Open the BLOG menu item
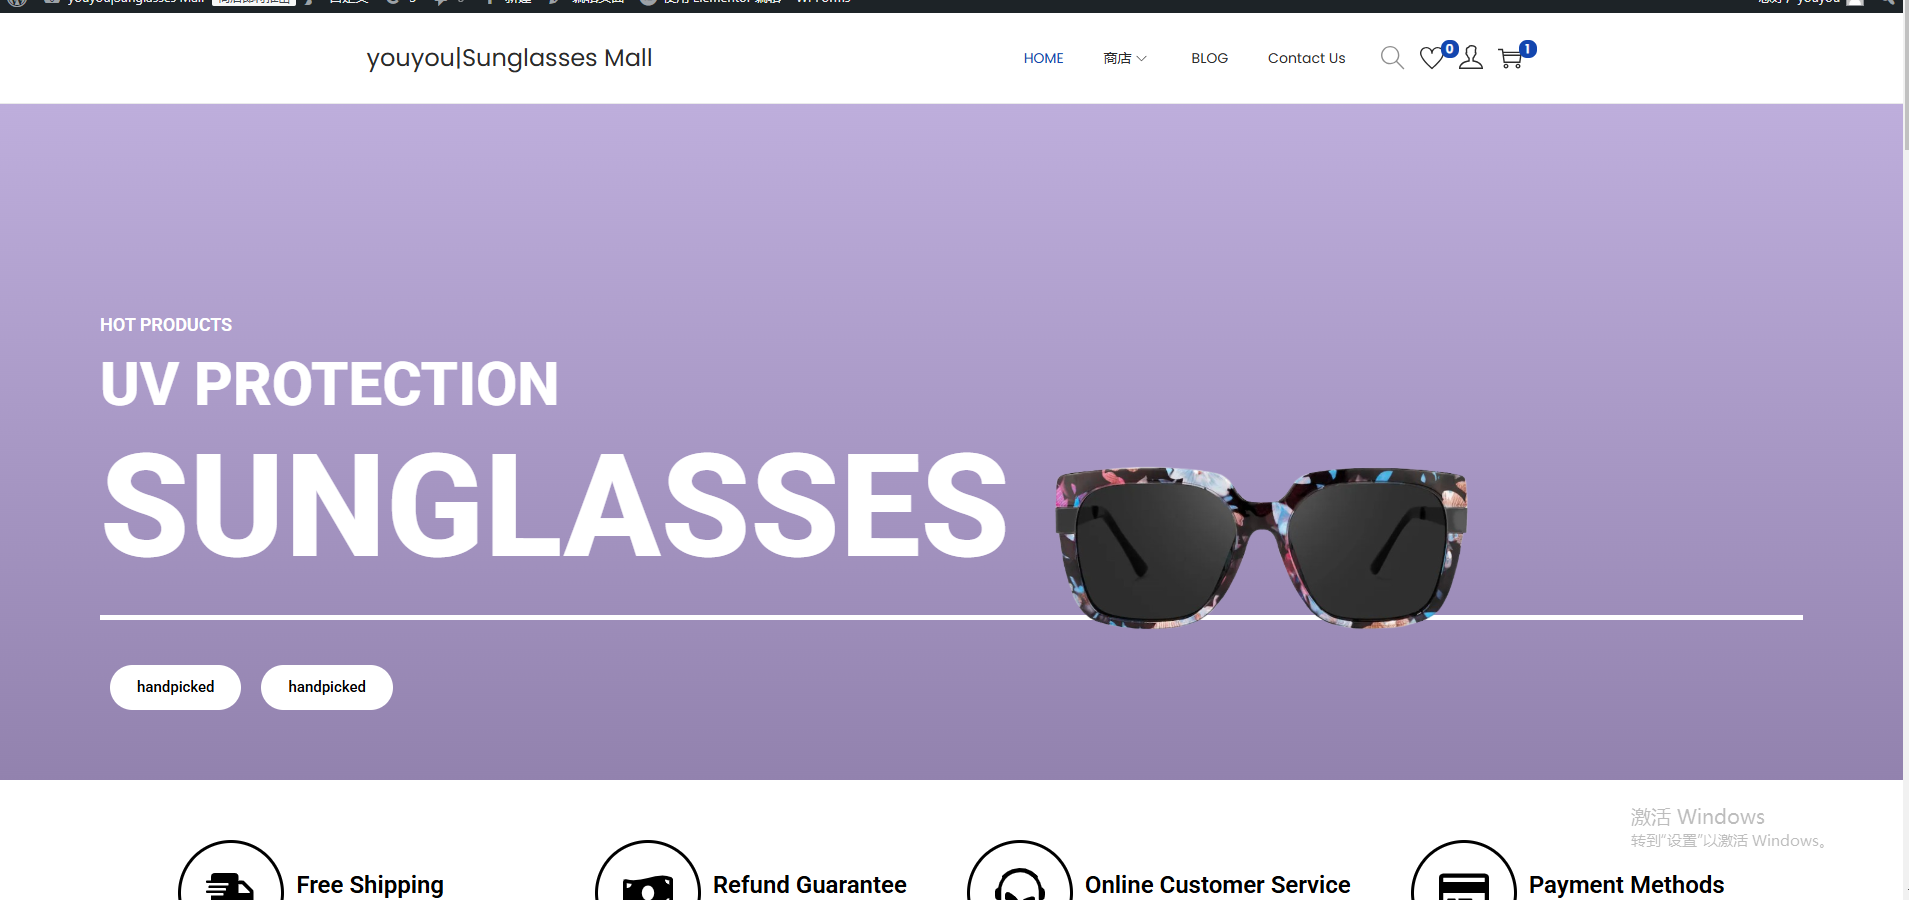This screenshot has height=900, width=1909. (1209, 58)
